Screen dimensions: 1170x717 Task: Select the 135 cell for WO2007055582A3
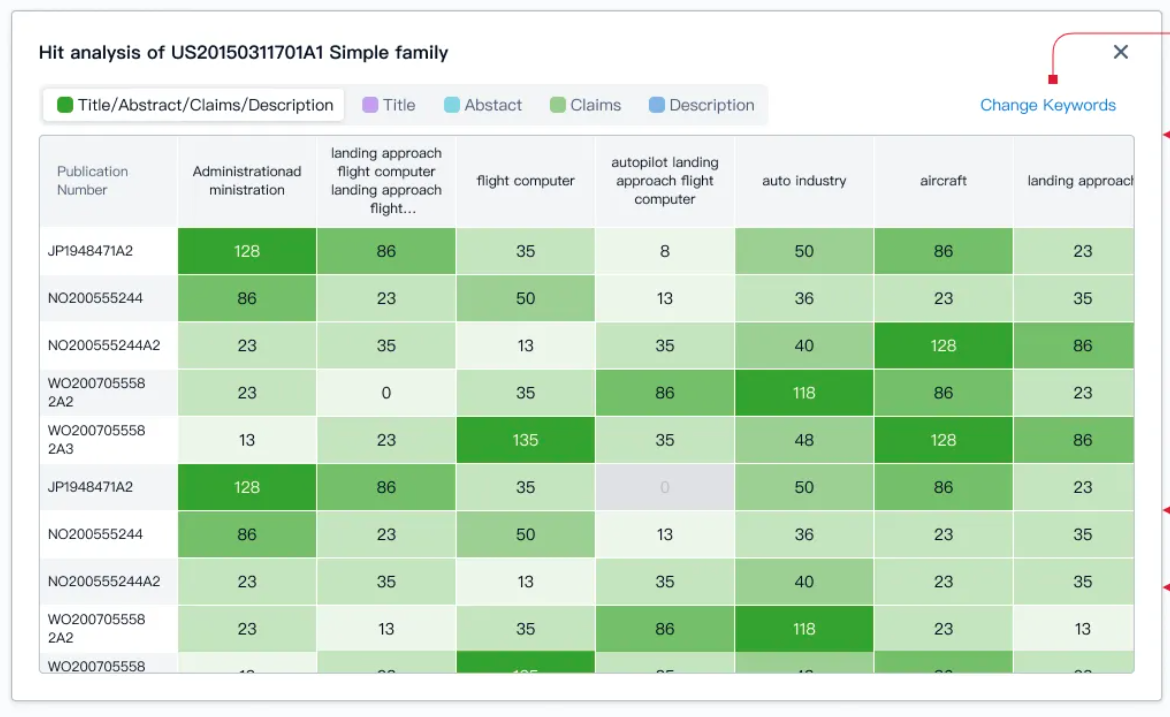525,440
